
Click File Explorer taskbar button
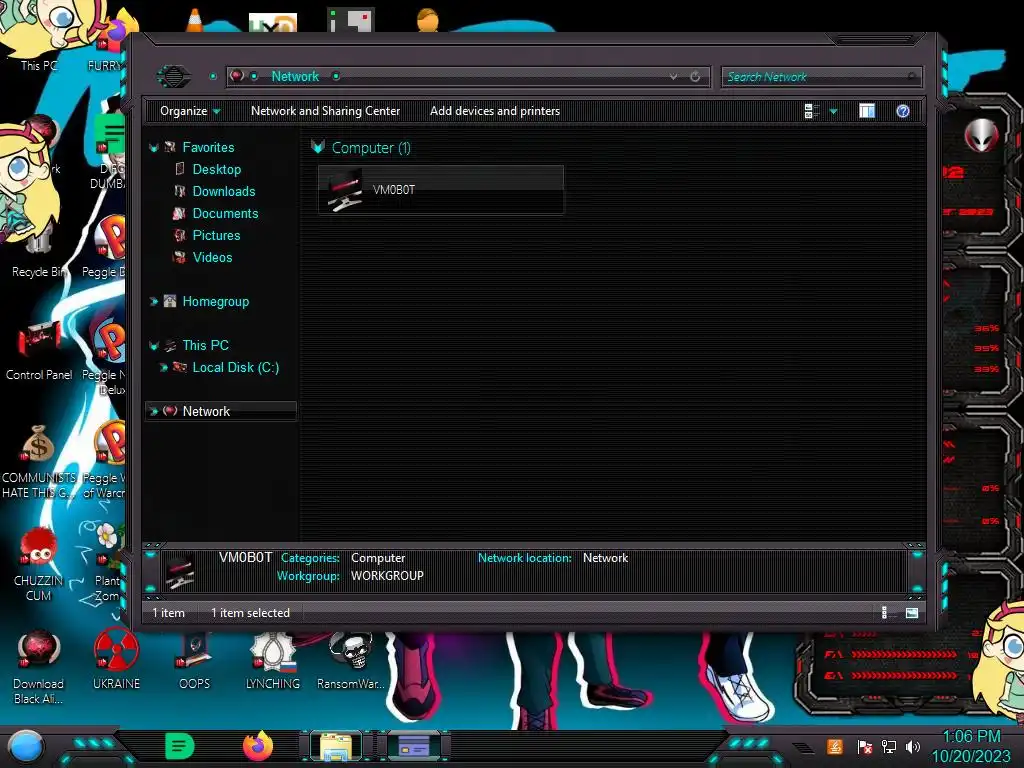(x=336, y=746)
